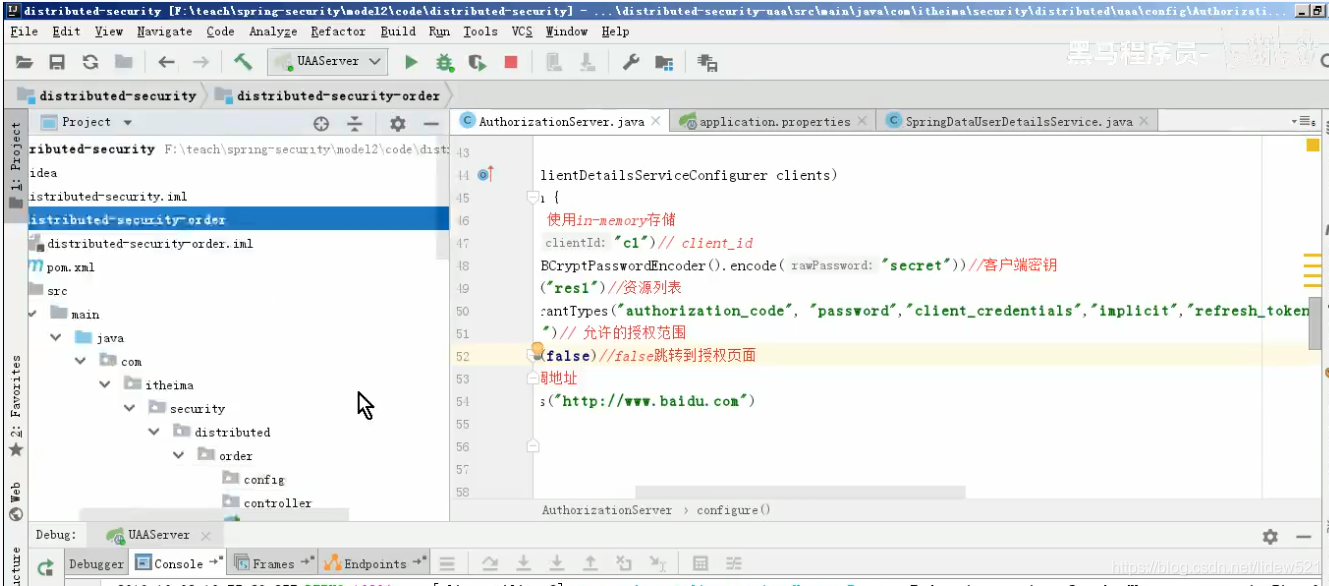1329x586 pixels.
Task: Rerun UAAServer in Debug panel
Action: tap(46, 568)
